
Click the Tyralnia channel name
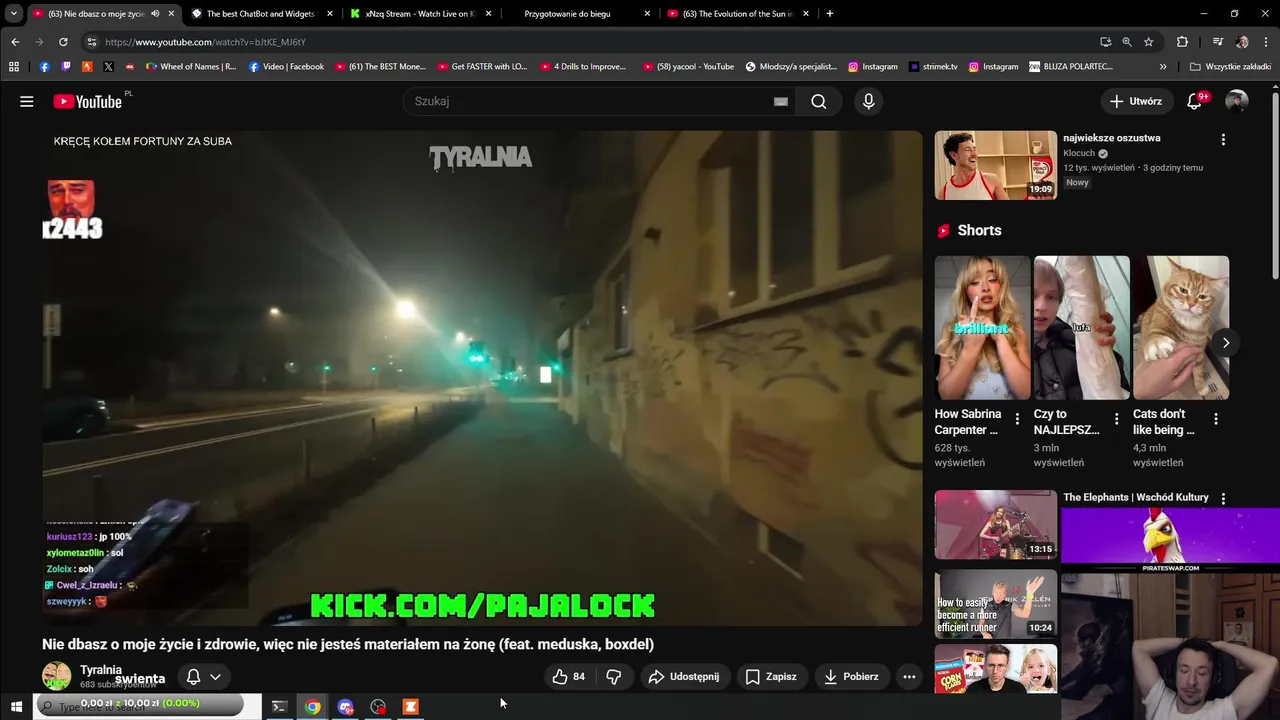(x=101, y=670)
